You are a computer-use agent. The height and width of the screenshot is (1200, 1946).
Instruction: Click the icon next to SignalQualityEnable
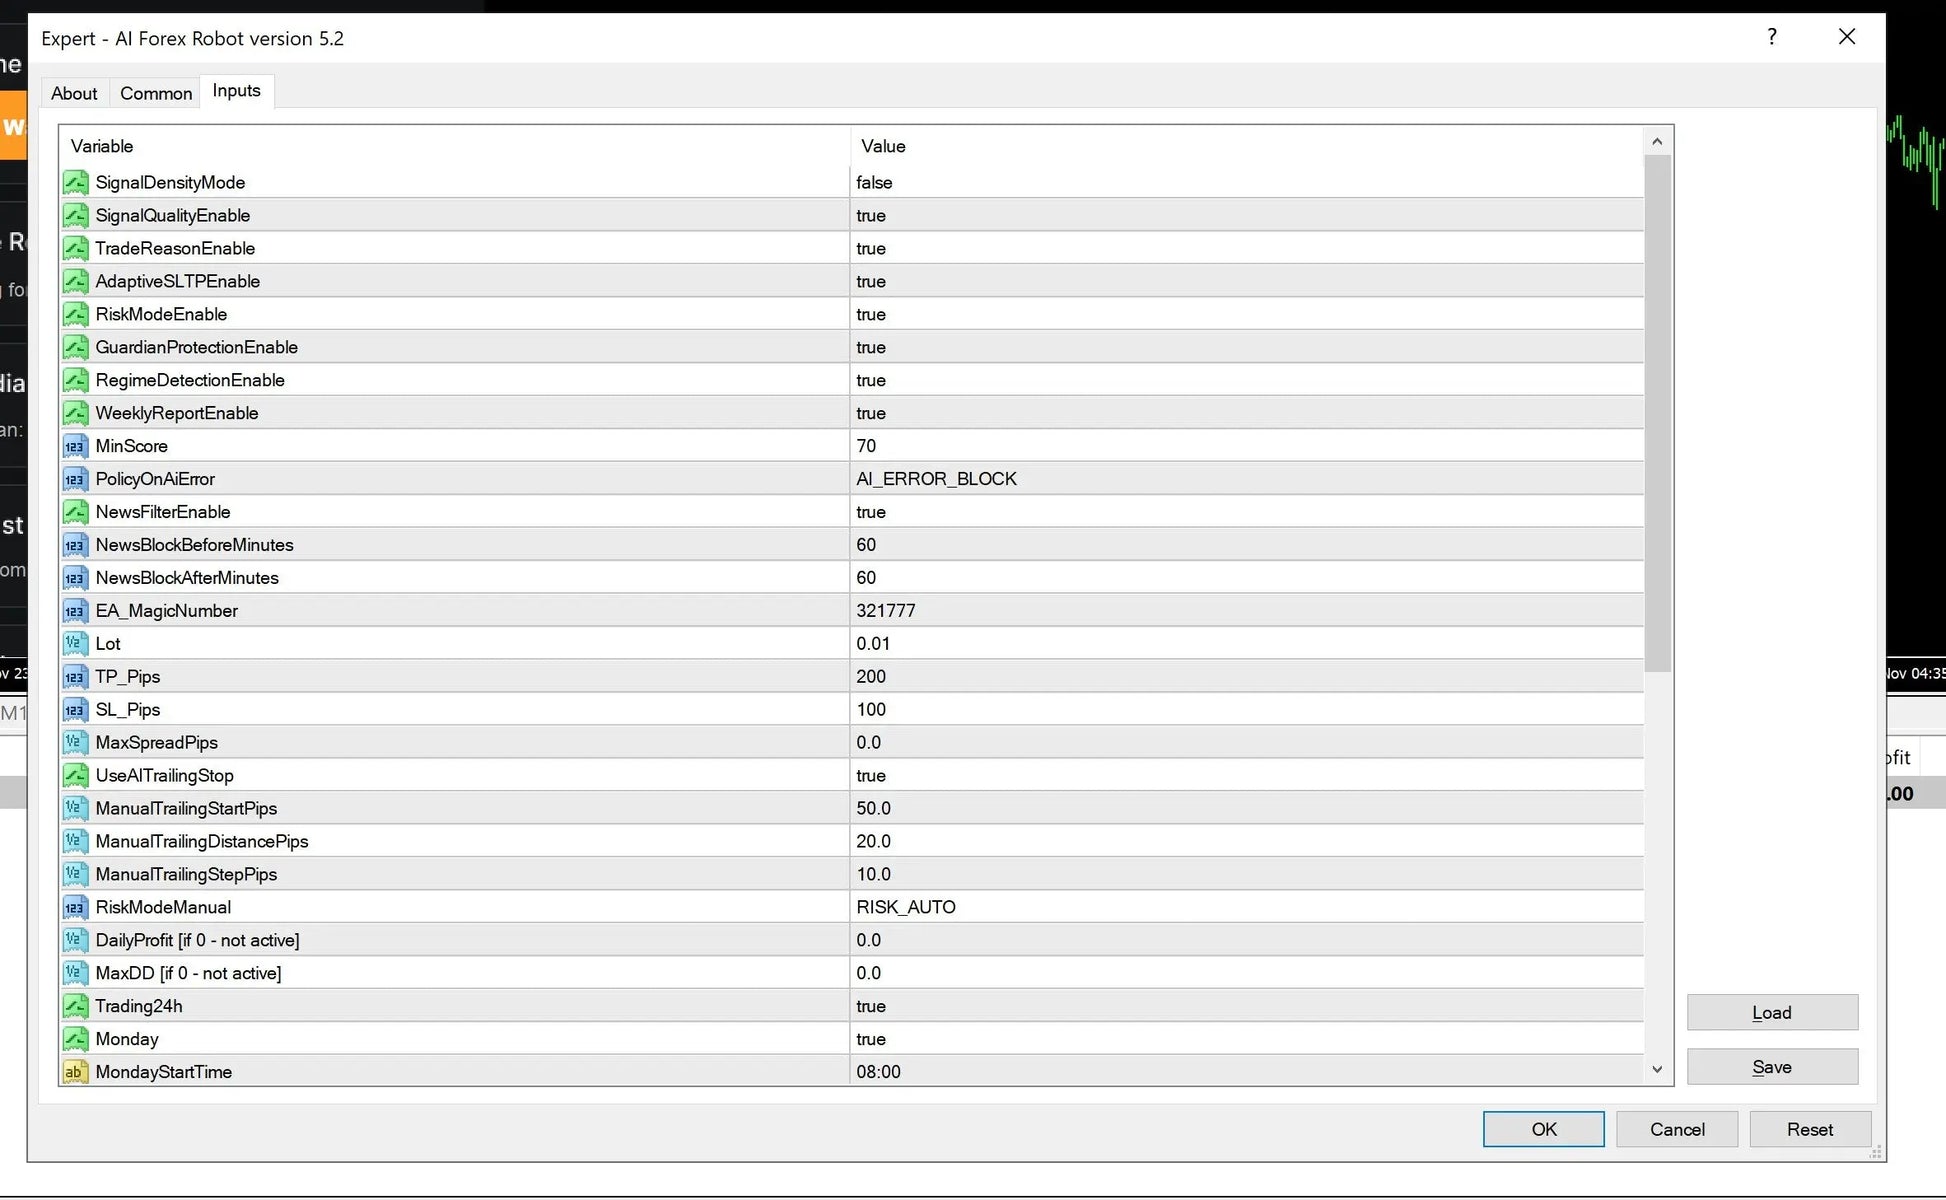pos(75,215)
